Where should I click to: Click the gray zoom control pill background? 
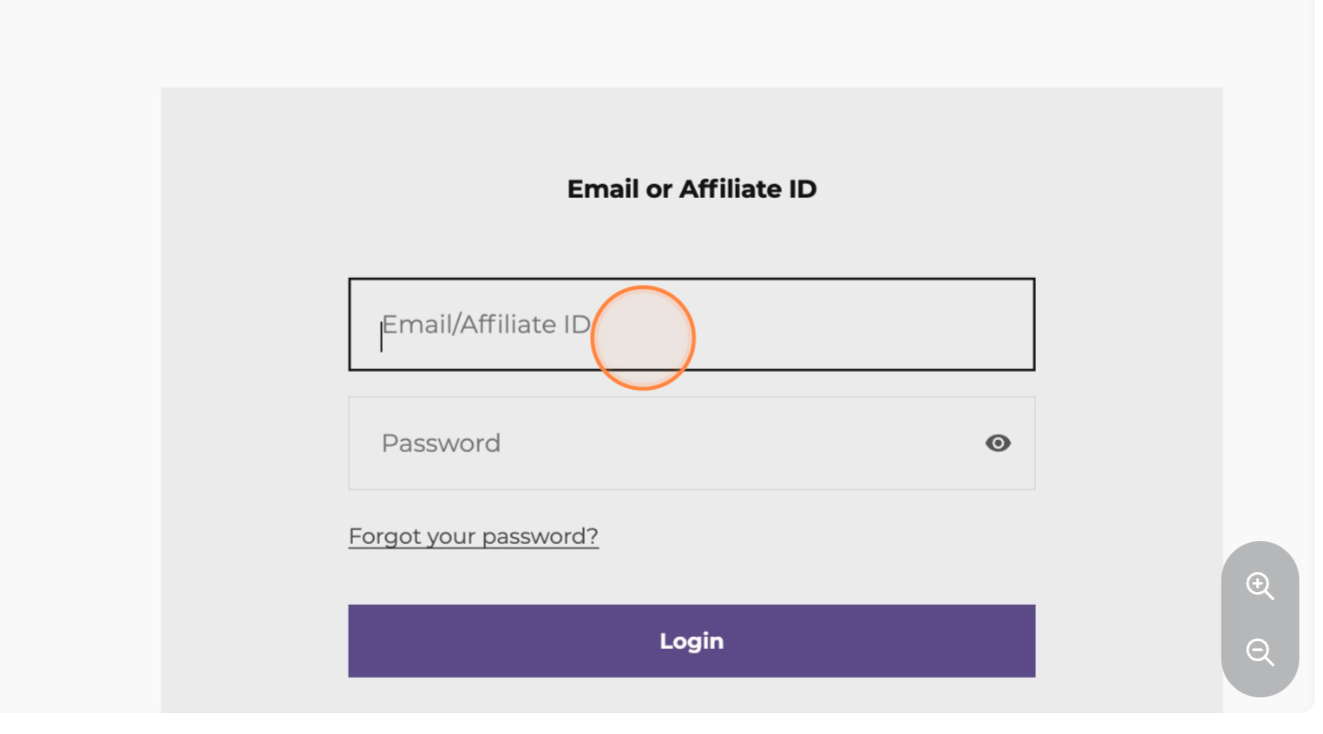tap(1259, 619)
